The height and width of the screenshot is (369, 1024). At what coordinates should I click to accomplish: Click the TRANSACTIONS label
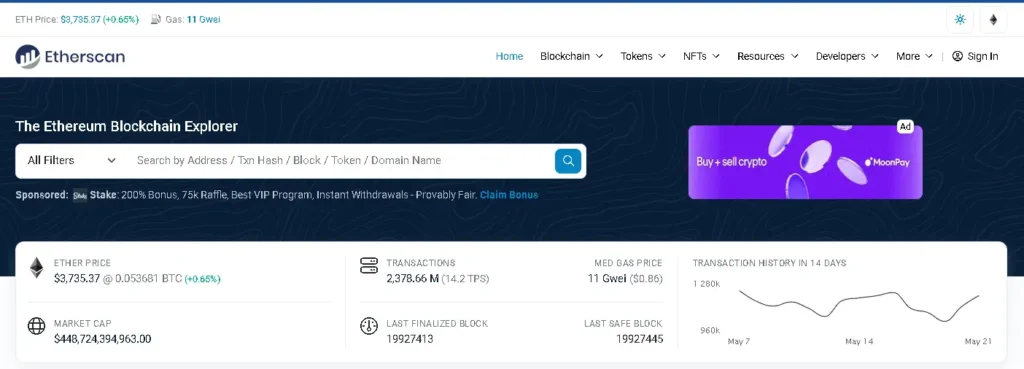coord(421,263)
